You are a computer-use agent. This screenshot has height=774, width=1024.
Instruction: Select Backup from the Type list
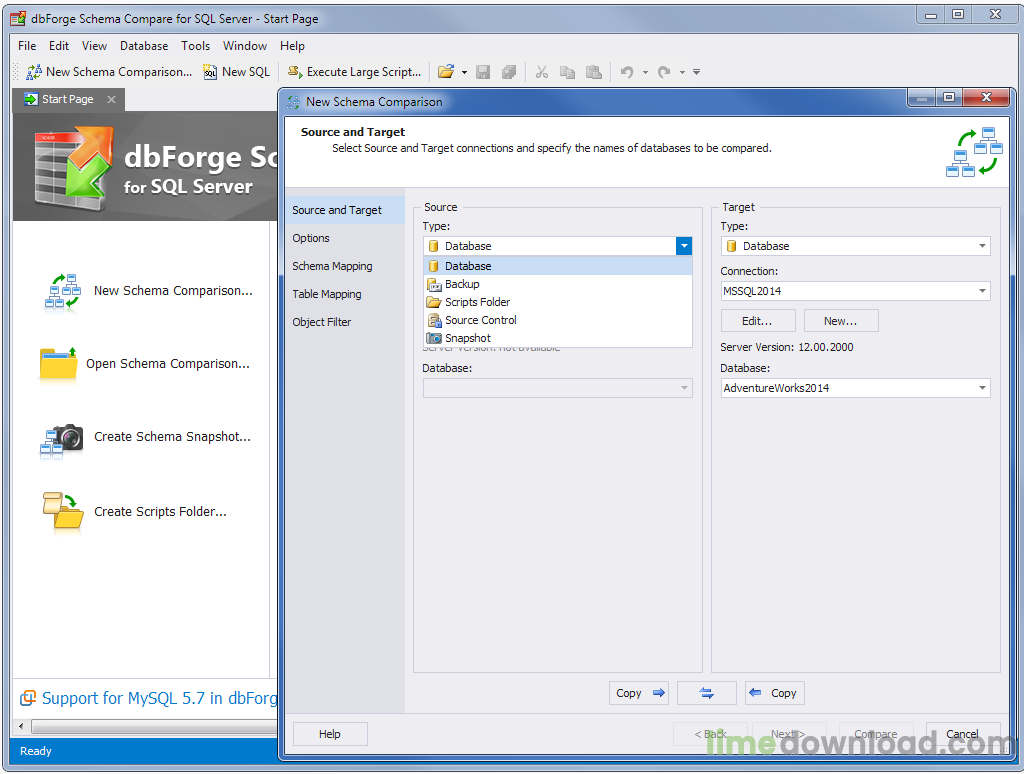click(462, 284)
